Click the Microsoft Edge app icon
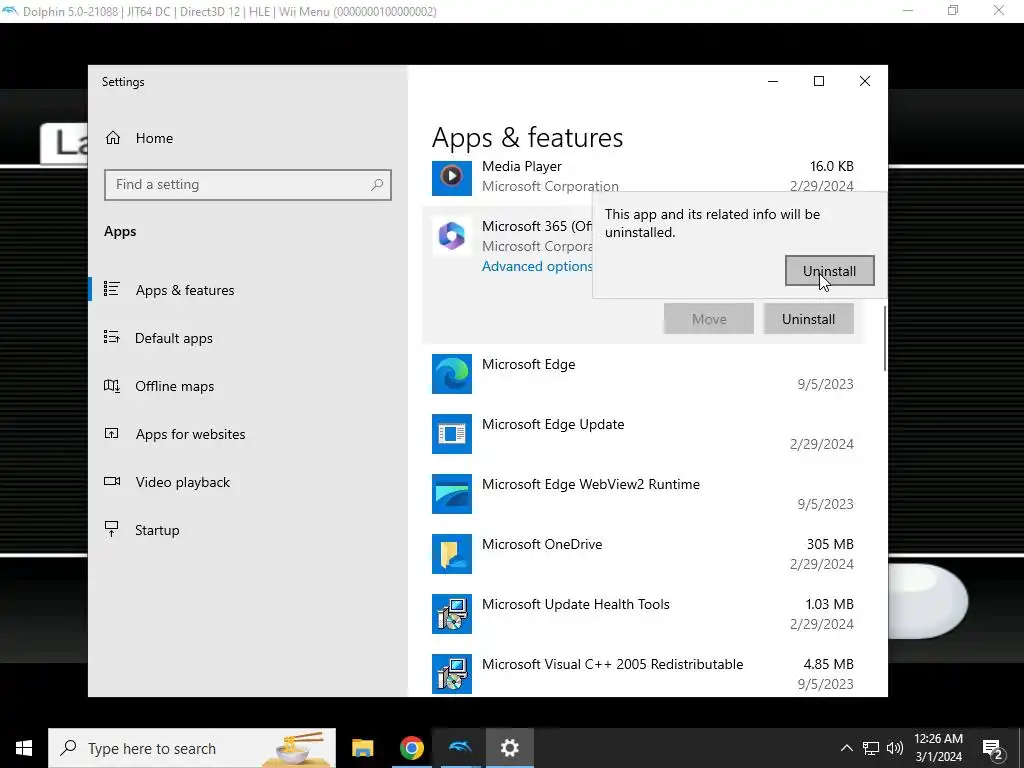Image resolution: width=1024 pixels, height=768 pixels. (x=451, y=374)
